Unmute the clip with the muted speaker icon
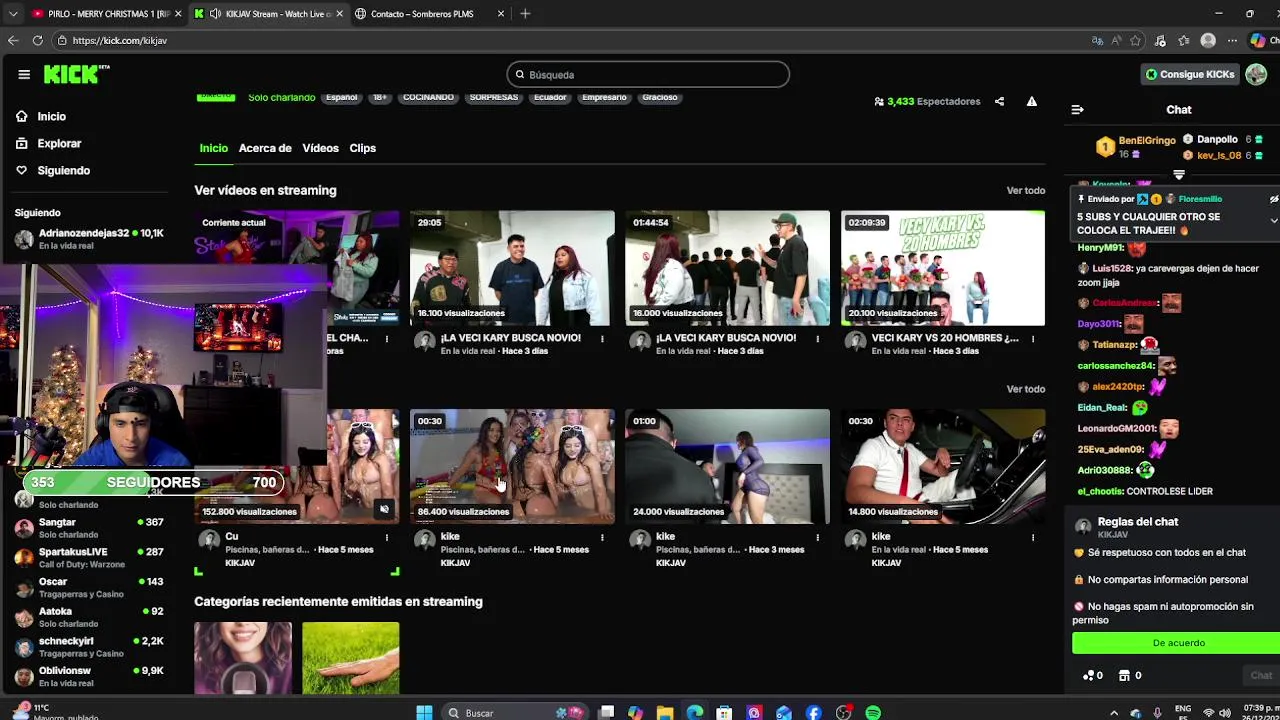The width and height of the screenshot is (1280, 720). (384, 509)
